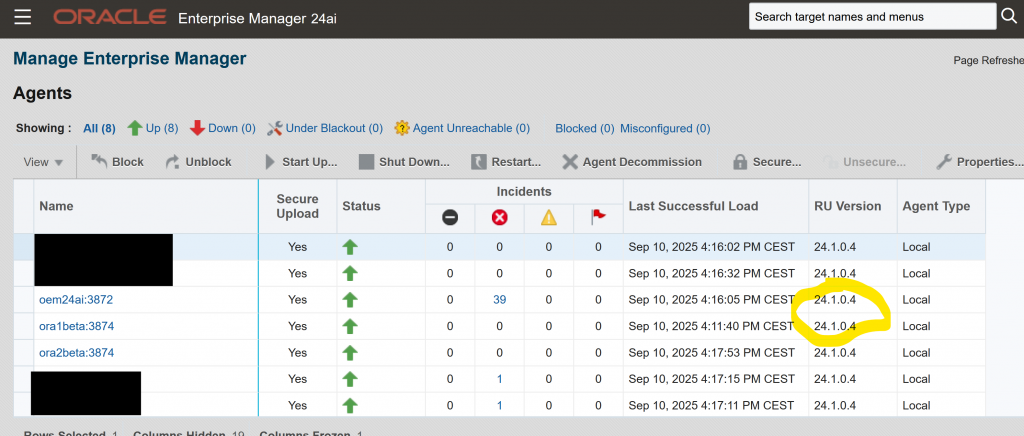
Task: Filter agents by Up (8)
Action: (x=152, y=128)
